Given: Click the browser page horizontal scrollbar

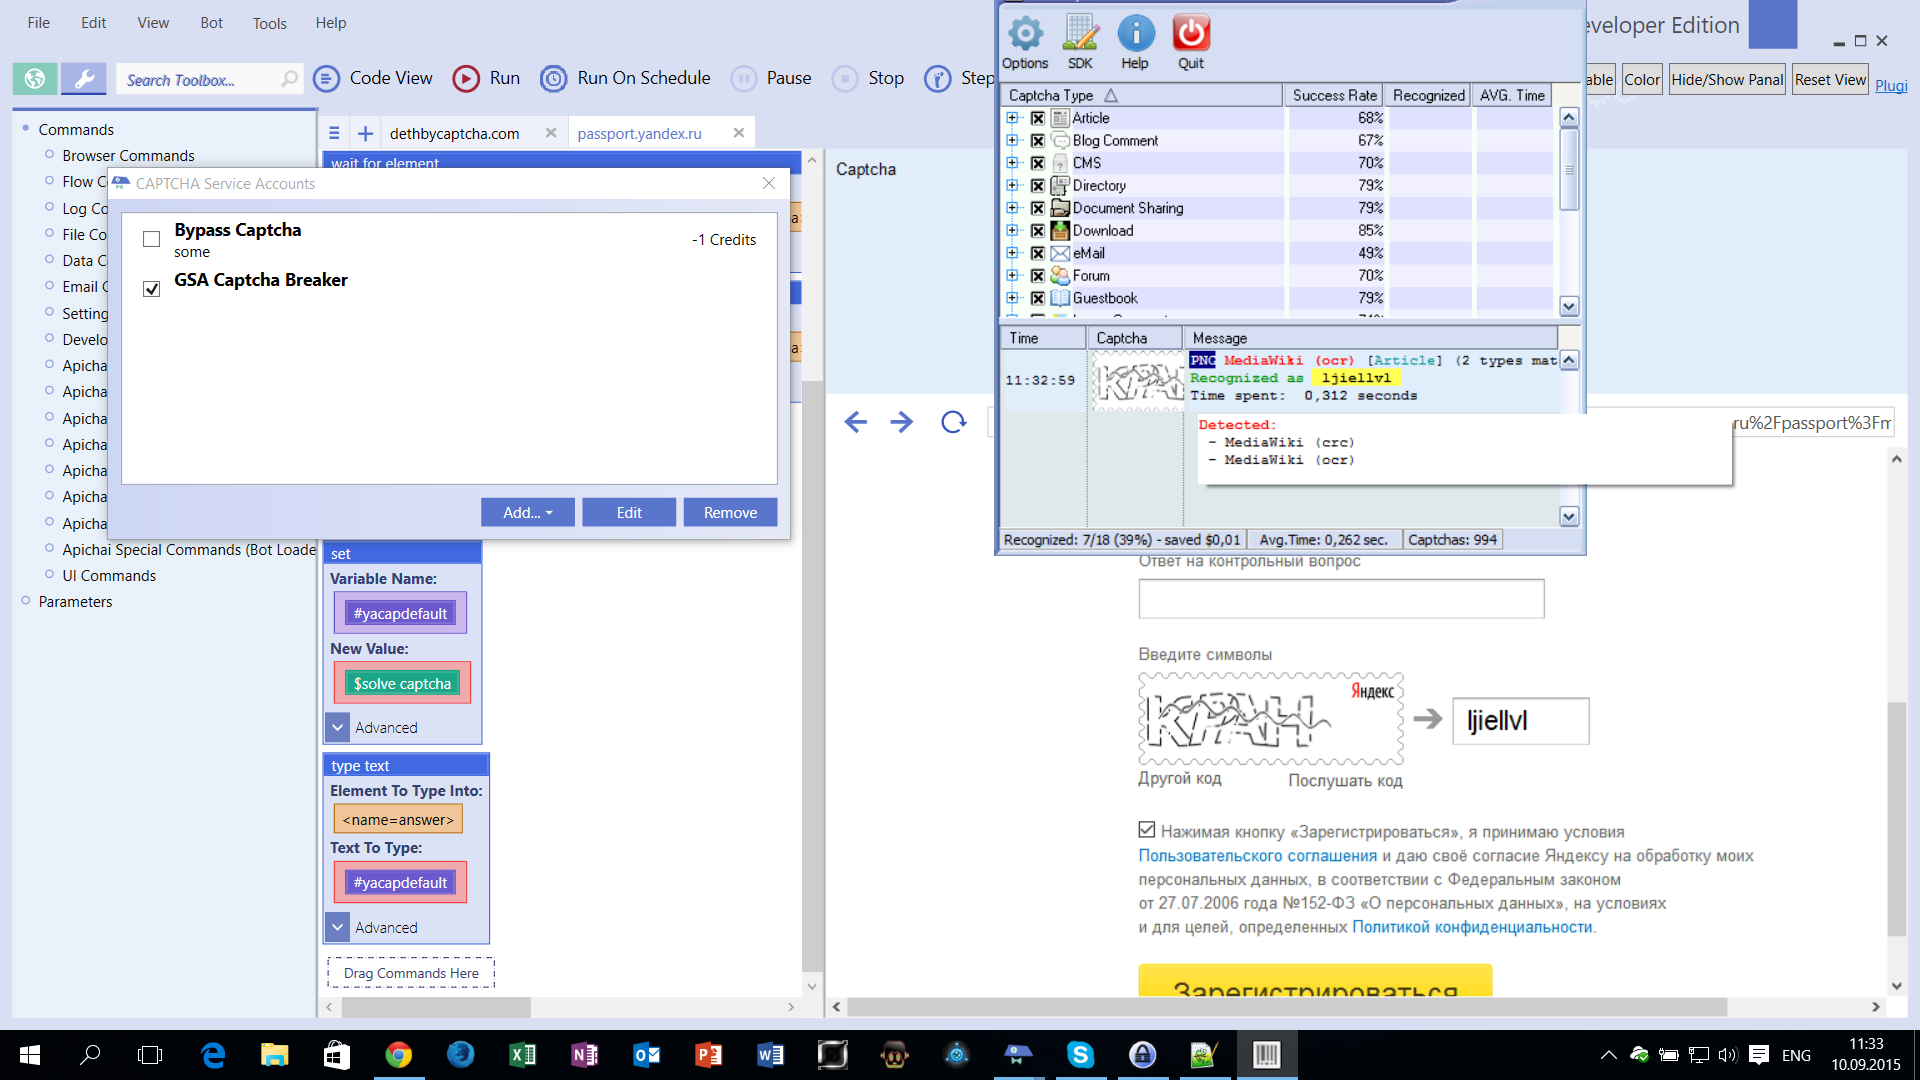Looking at the screenshot, I should pos(1287,1006).
